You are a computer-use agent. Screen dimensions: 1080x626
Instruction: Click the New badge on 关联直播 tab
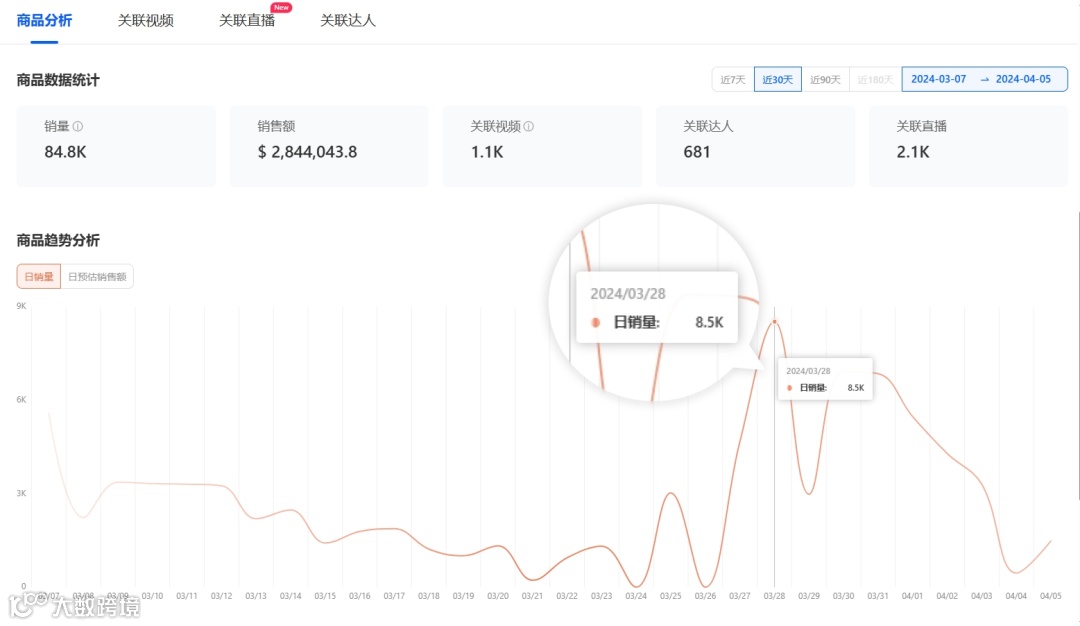[x=281, y=7]
